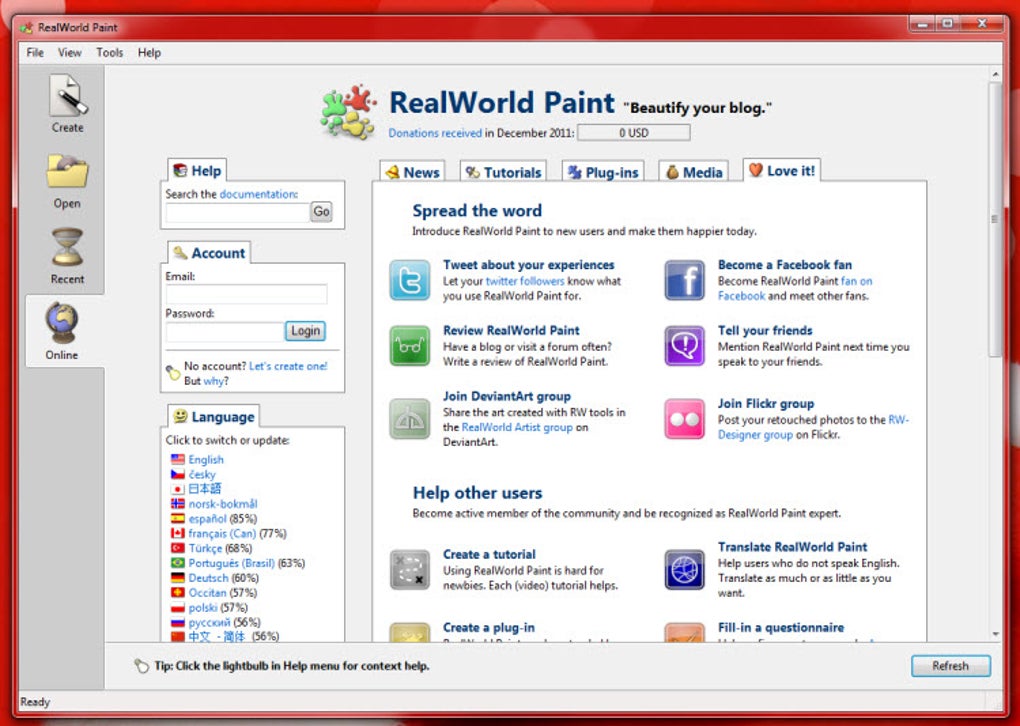Open the Tools menu
1020x726 pixels.
coord(110,53)
